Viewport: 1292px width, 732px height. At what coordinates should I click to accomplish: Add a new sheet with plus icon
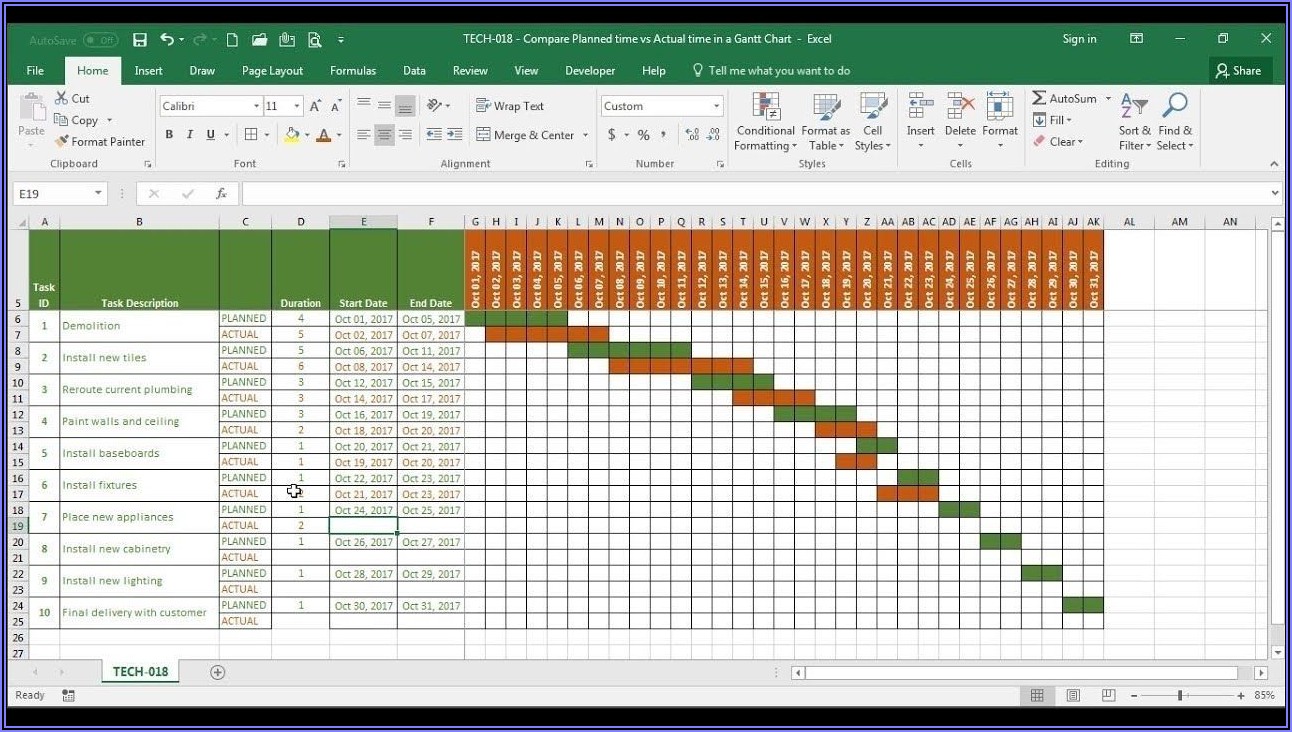(x=218, y=672)
